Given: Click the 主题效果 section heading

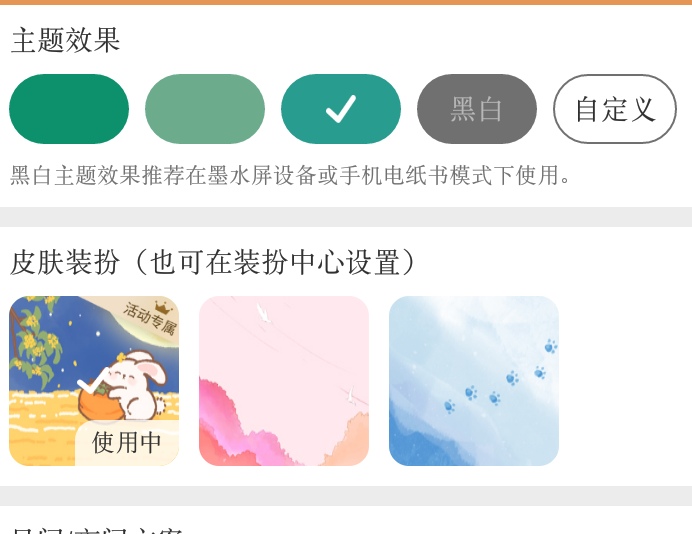Looking at the screenshot, I should coord(65,40).
